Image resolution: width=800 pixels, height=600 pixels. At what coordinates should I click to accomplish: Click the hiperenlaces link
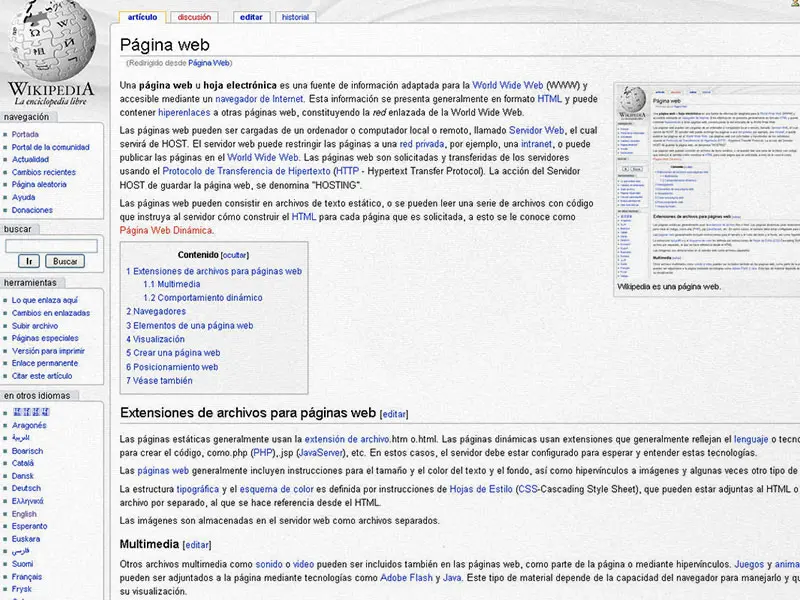pos(184,112)
